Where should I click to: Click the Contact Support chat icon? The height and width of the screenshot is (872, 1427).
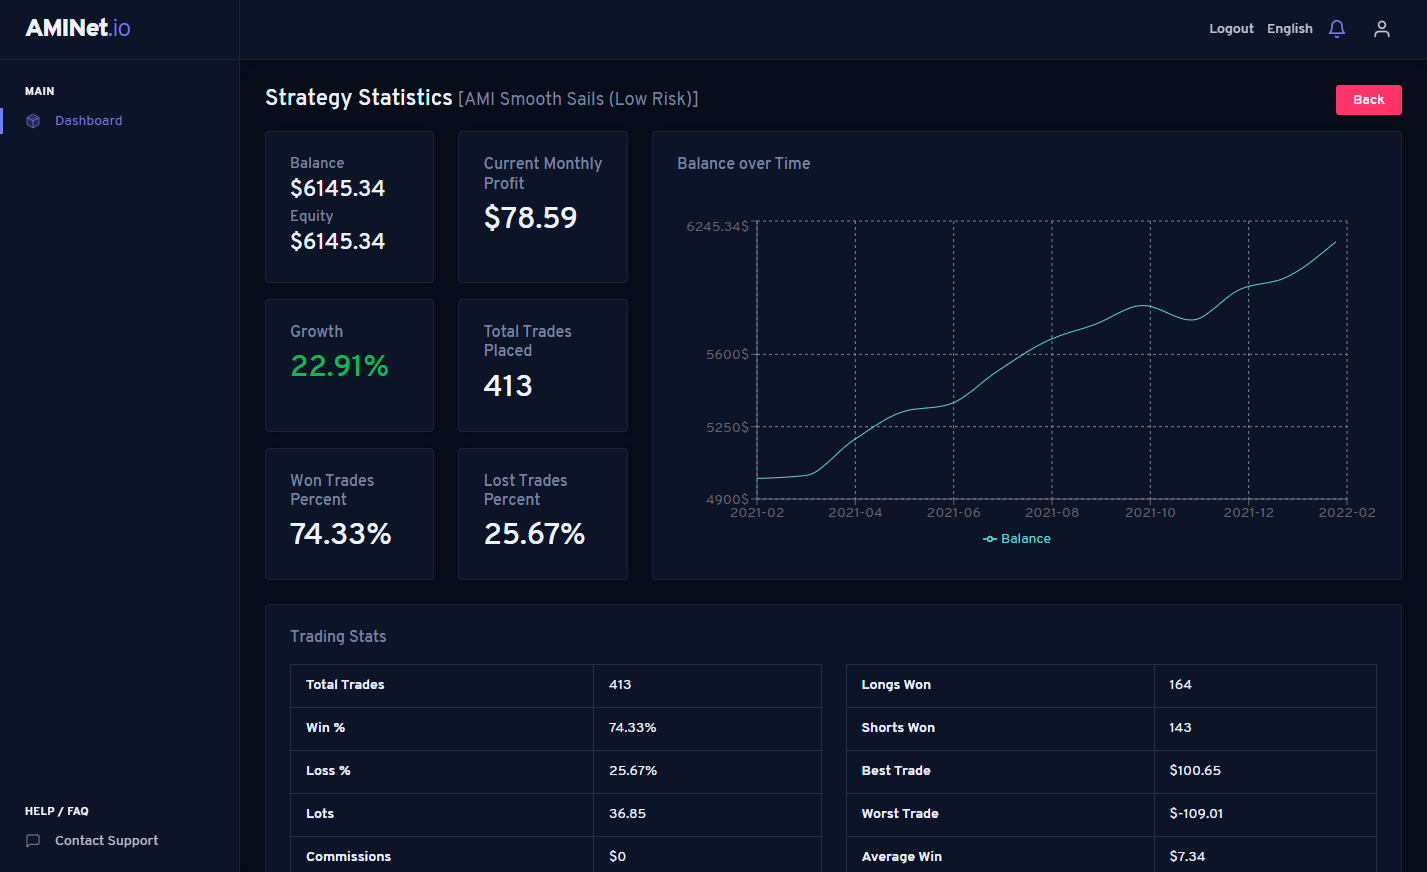tap(33, 841)
